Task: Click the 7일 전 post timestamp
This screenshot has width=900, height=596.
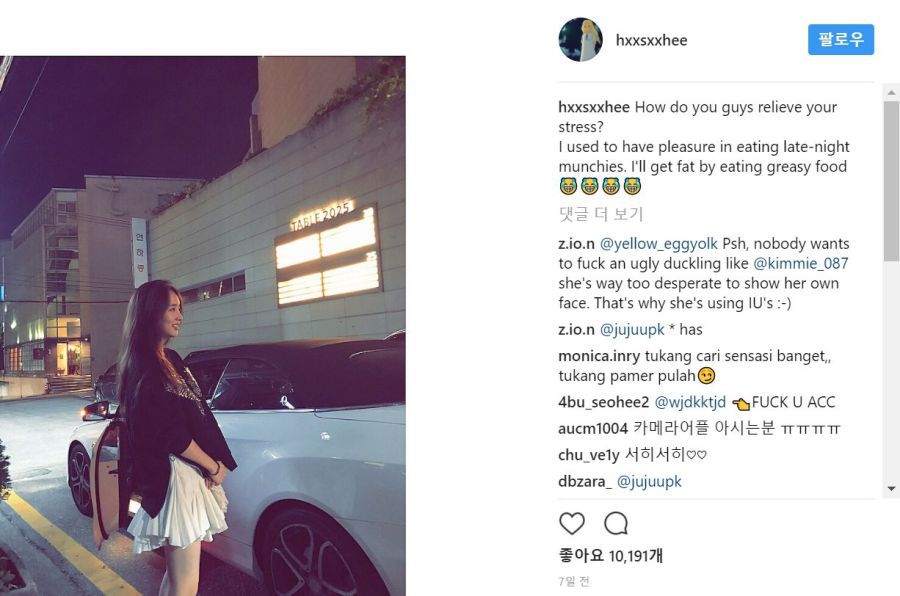Action: tap(573, 581)
